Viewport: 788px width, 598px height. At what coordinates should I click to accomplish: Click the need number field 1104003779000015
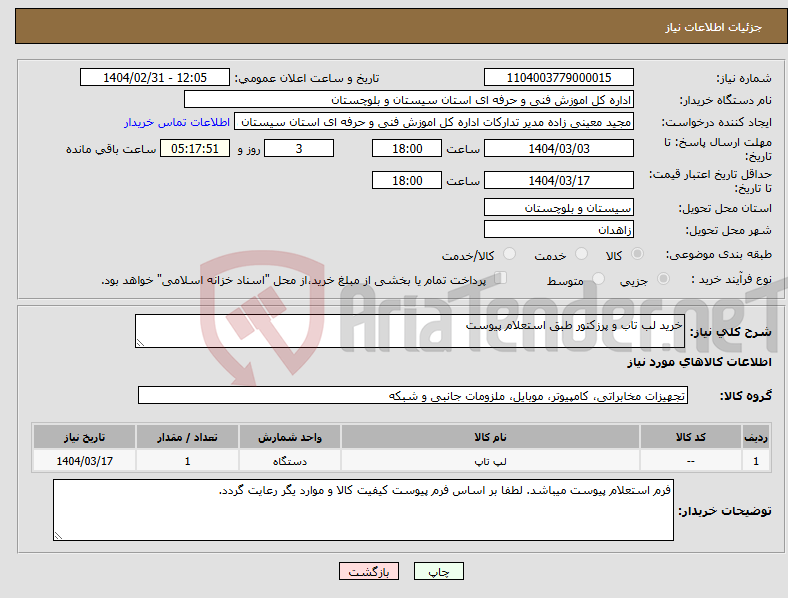click(x=558, y=77)
